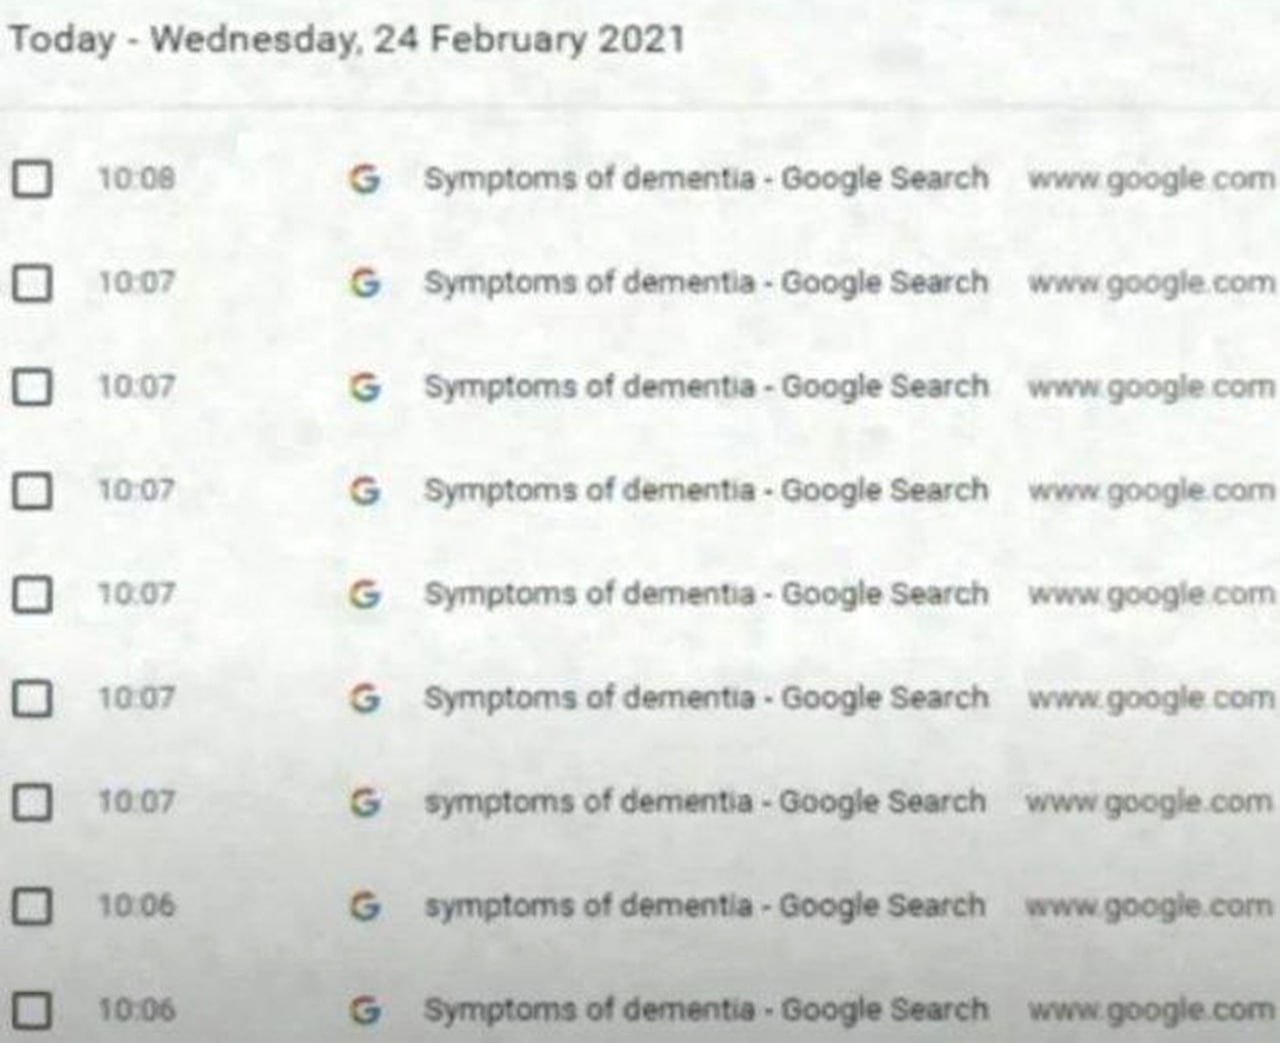Select checkbox of the last 10:06 entry
This screenshot has width=1280, height=1043.
coord(32,1010)
